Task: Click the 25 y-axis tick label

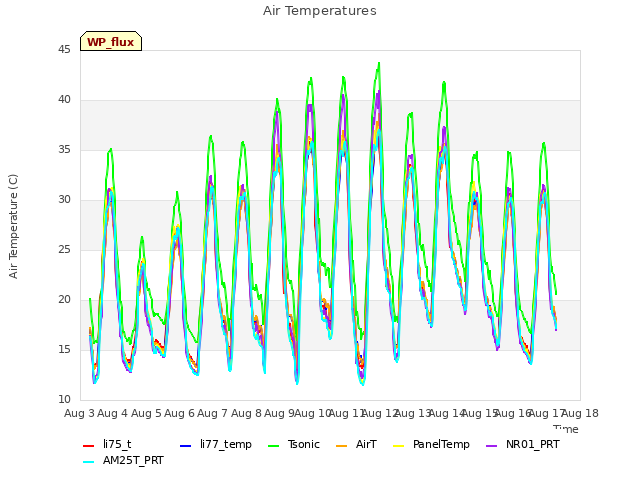Action: 64,250
